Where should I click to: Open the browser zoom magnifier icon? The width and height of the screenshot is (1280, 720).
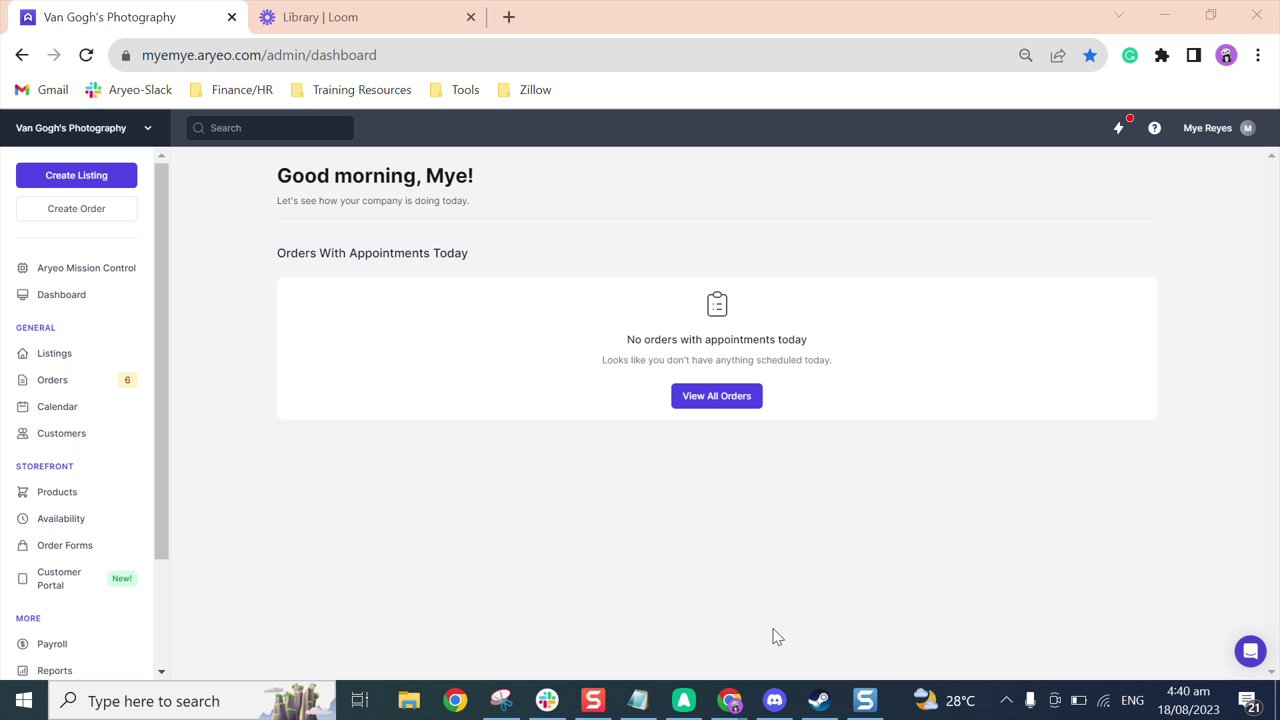point(1026,55)
